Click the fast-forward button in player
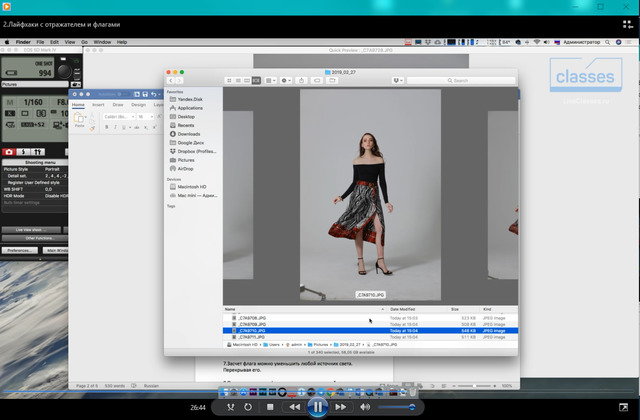This screenshot has height=420, width=640. tap(342, 408)
